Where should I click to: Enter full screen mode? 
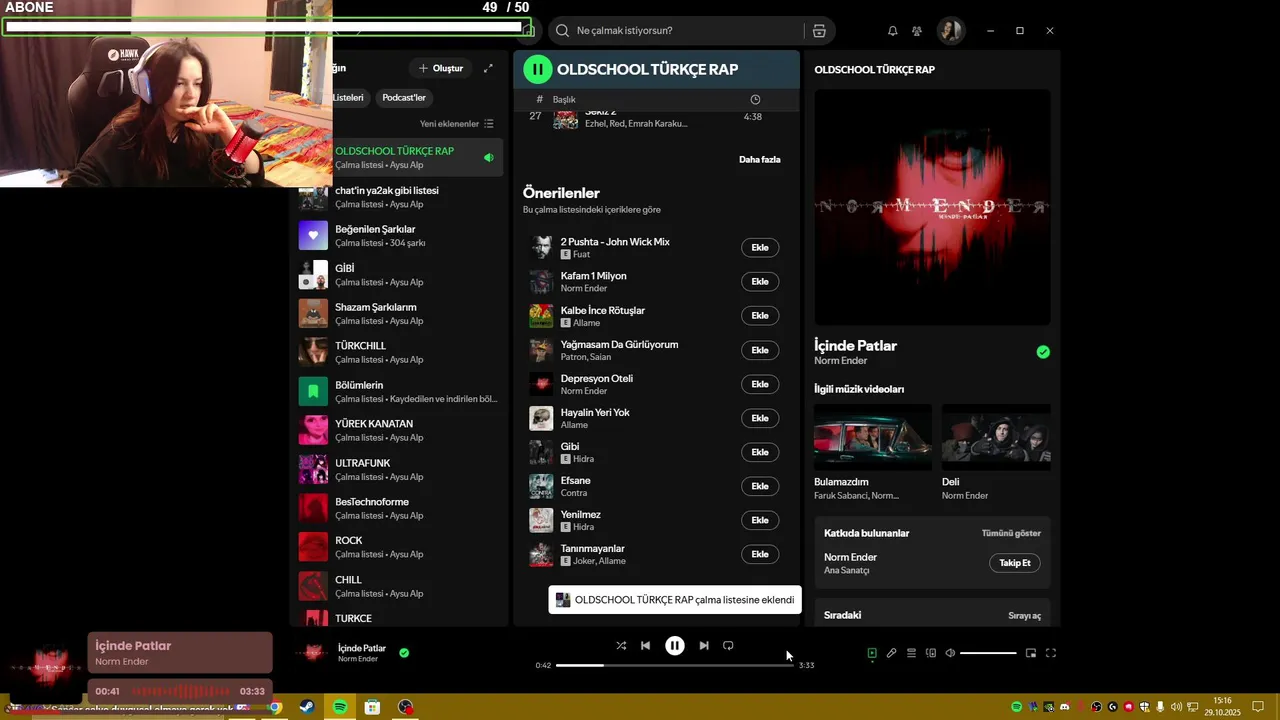tap(1051, 653)
